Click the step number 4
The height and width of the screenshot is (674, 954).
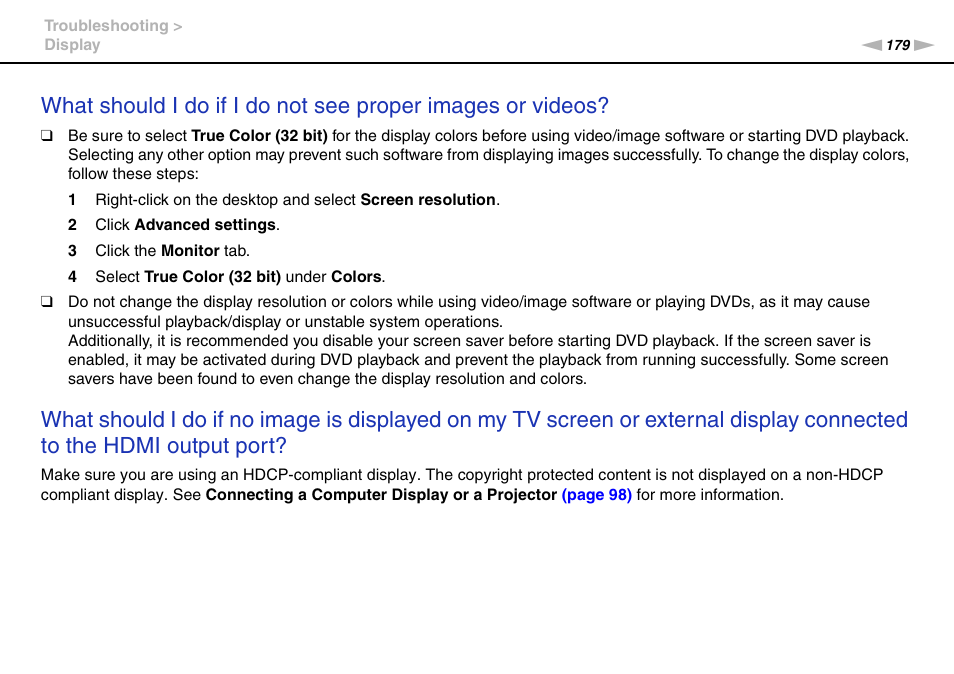[72, 277]
